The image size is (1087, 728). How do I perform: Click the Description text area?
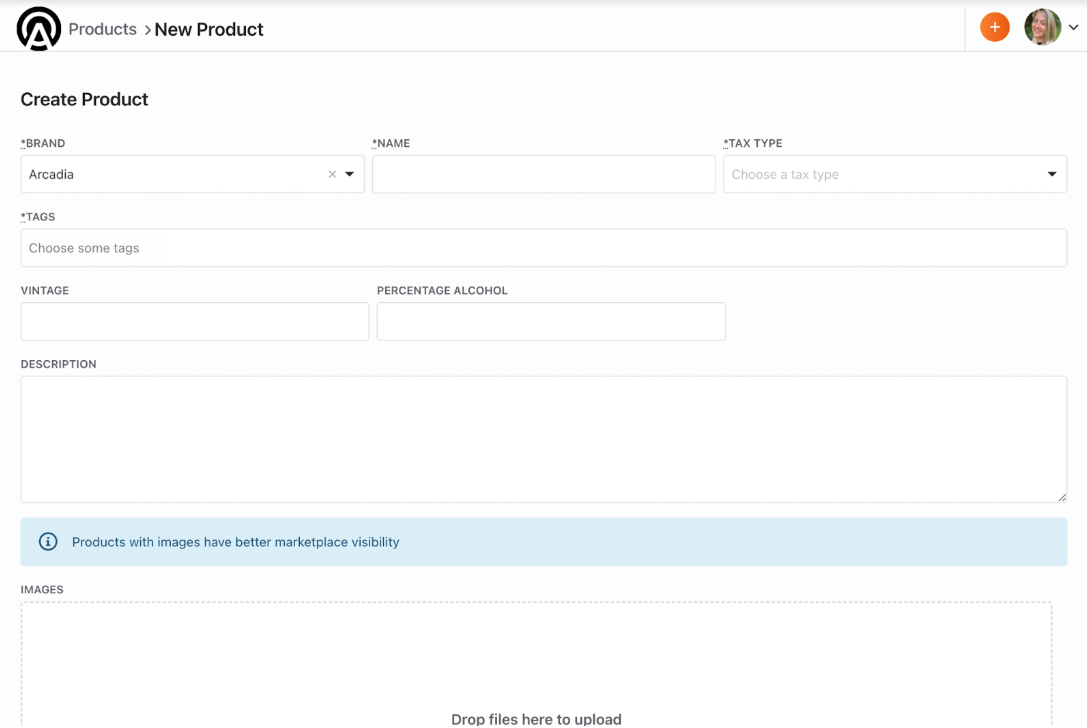(543, 438)
